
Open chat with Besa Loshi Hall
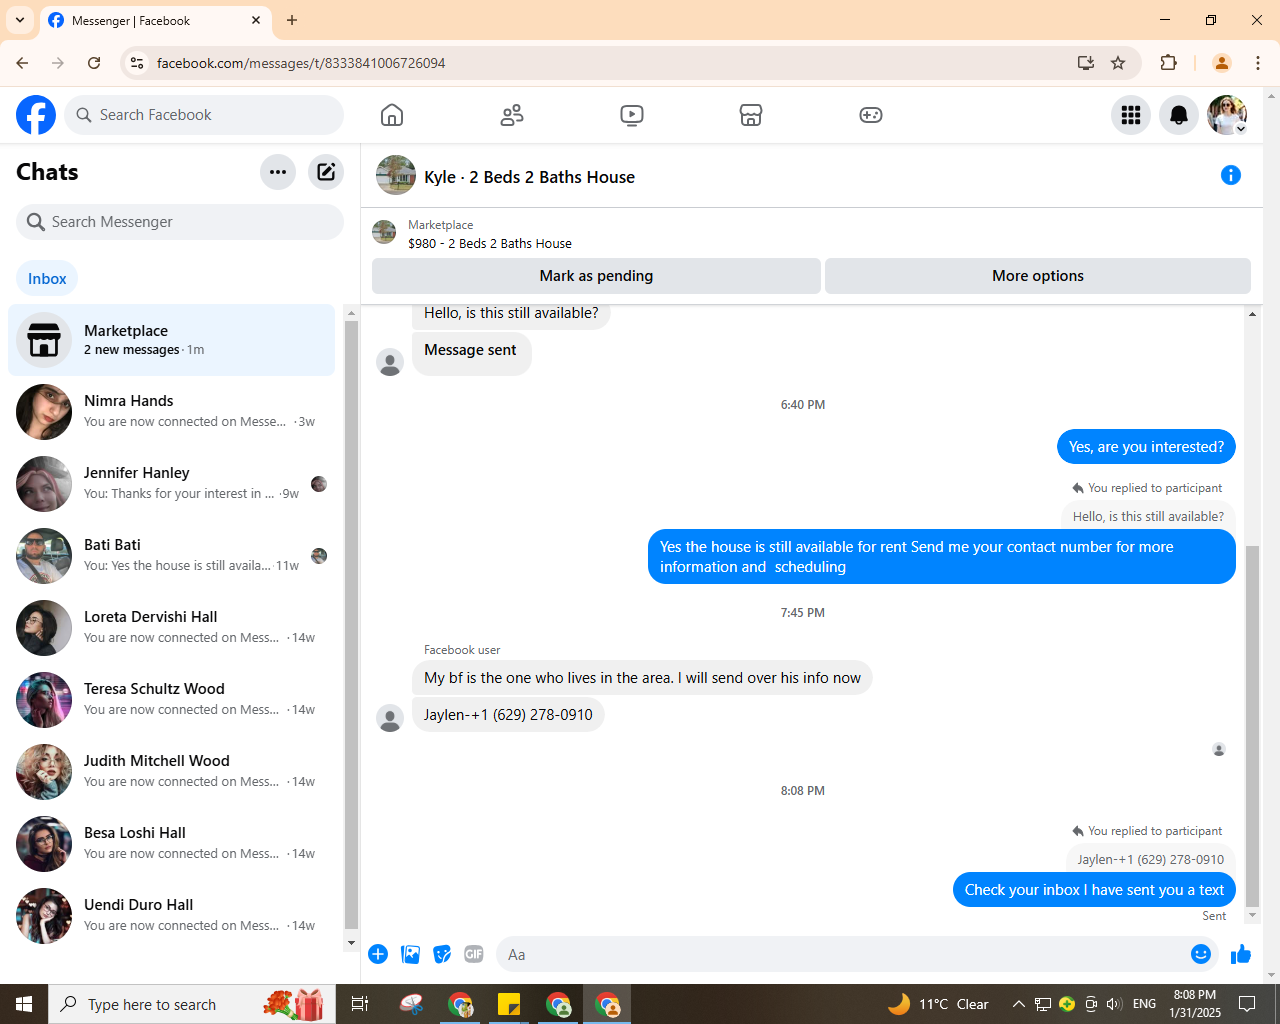[172, 844]
